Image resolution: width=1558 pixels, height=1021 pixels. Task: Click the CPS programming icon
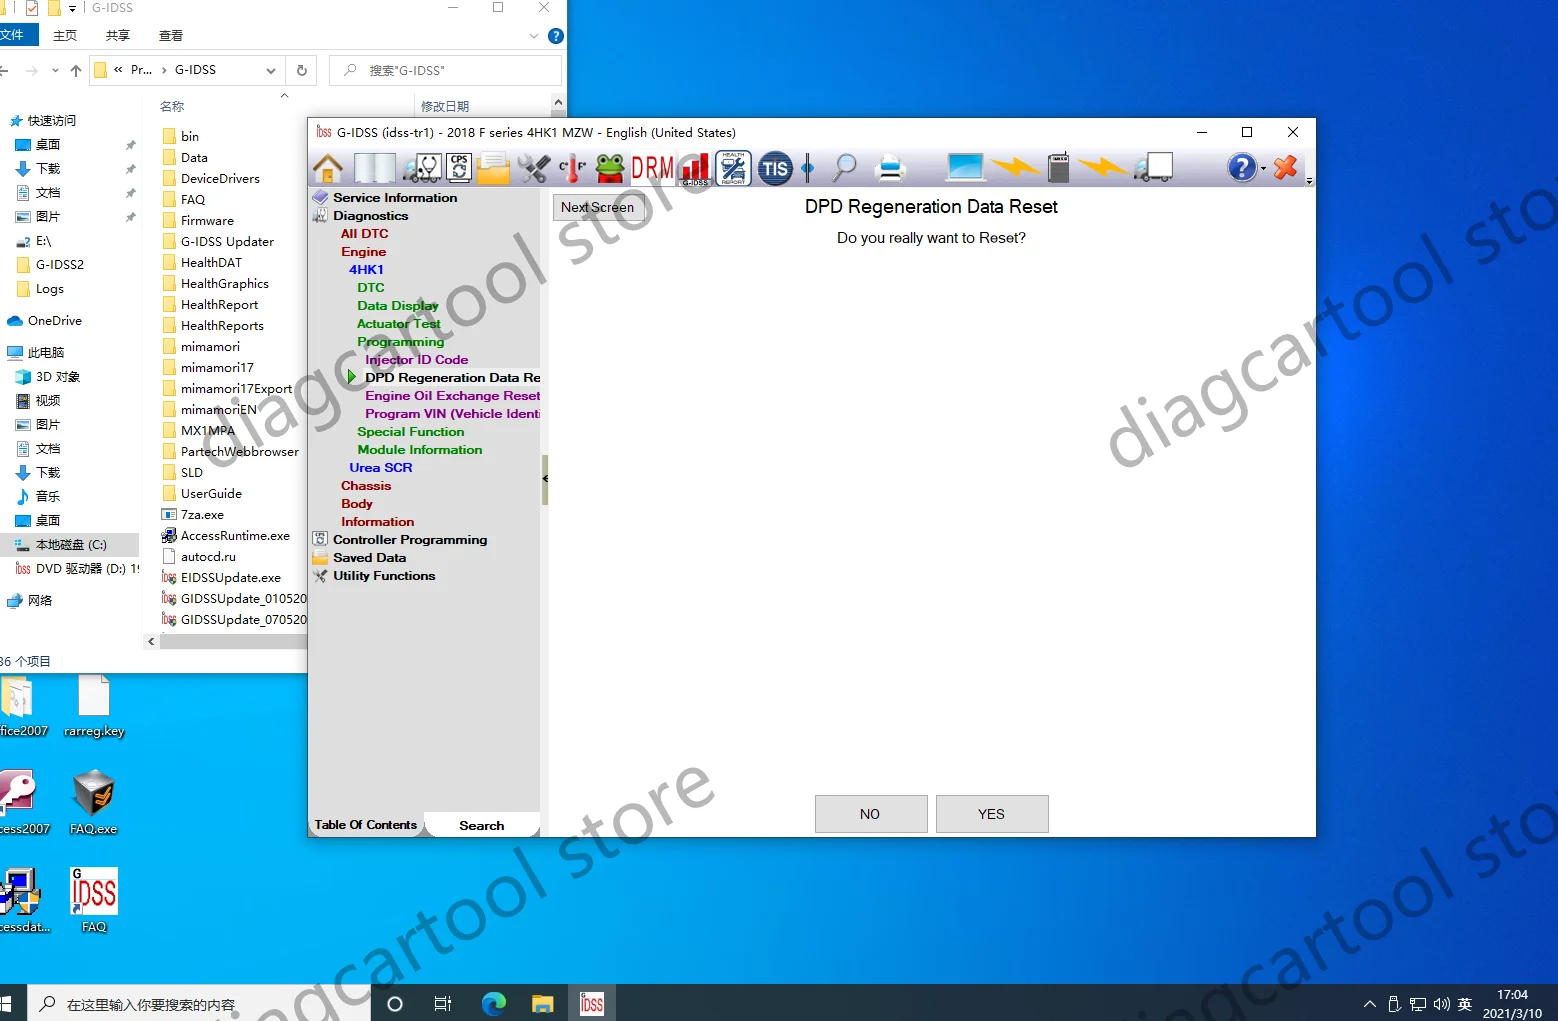point(459,167)
